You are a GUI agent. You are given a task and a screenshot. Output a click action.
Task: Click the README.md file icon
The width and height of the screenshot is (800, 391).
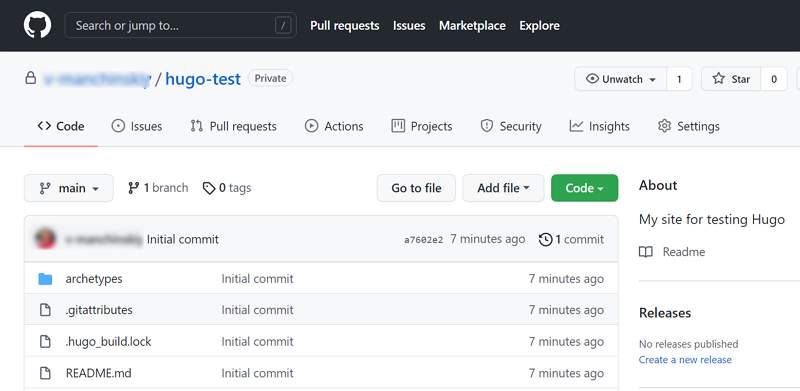(45, 373)
